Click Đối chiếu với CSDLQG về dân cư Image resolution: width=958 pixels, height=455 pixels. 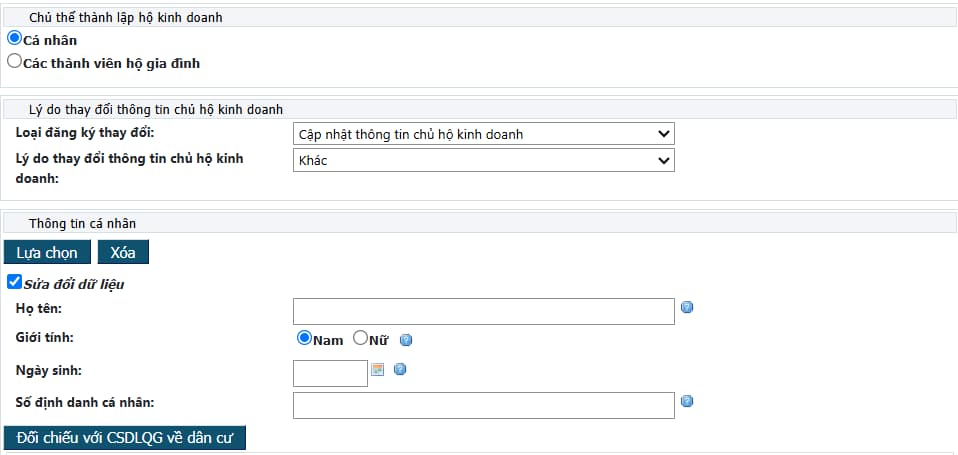click(x=125, y=438)
